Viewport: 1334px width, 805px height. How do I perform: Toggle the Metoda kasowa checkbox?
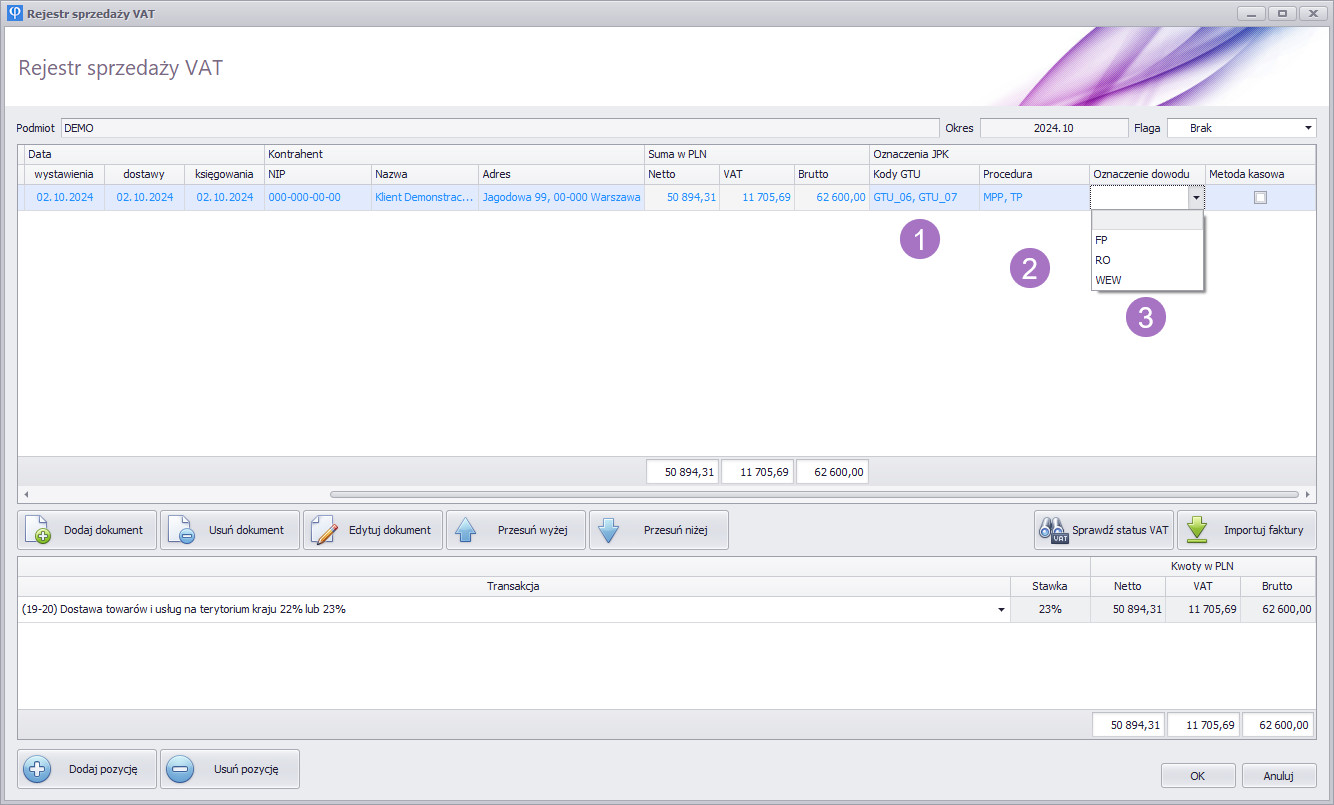[1260, 198]
